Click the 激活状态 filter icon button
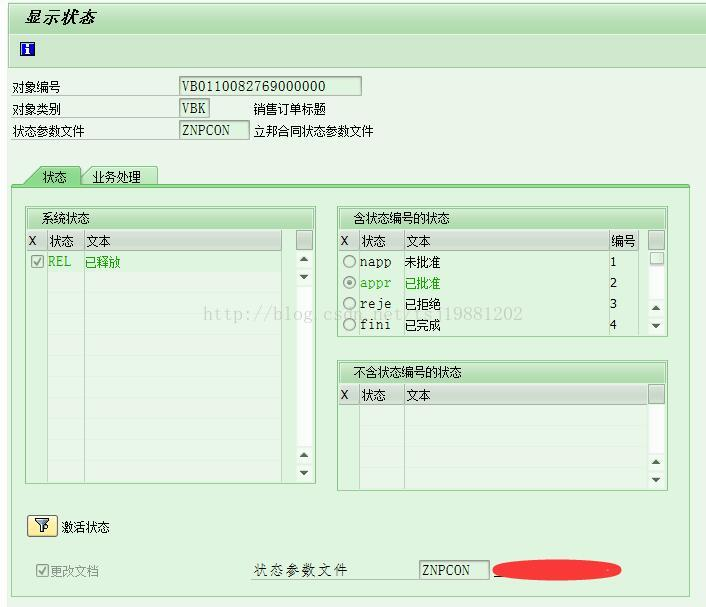The image size is (706, 607). coord(42,526)
